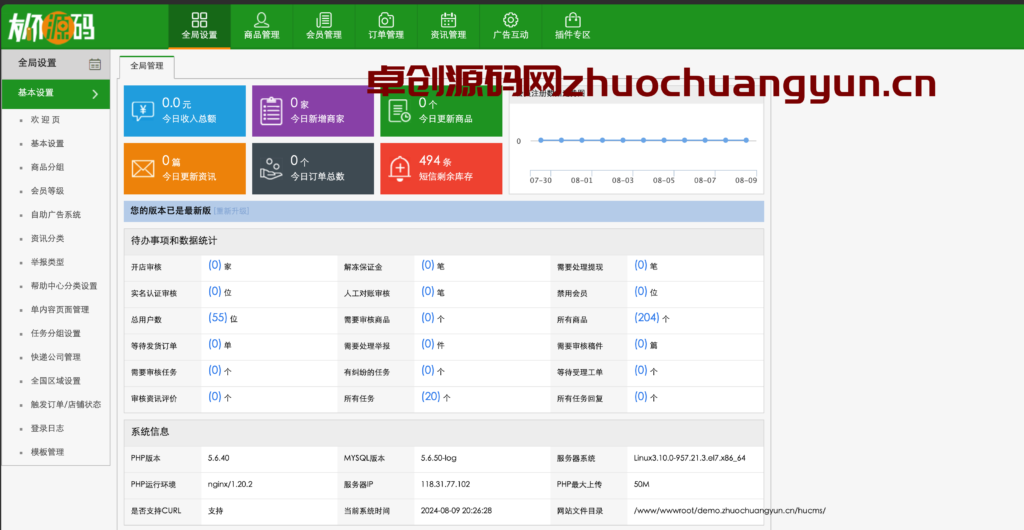Click the document icon on 今日更新商品 card
Image resolution: width=1024 pixels, height=530 pixels.
(399, 110)
